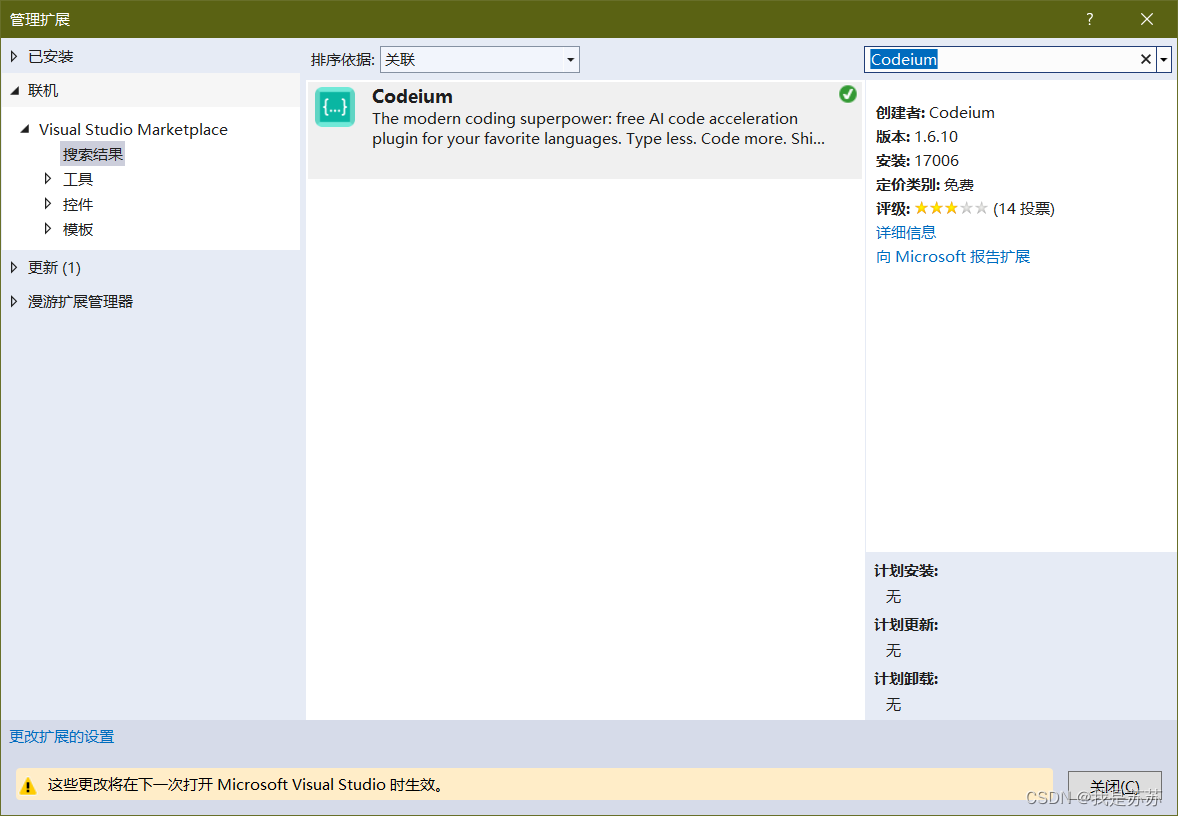Click the 安装: 17006 text
The width and height of the screenshot is (1178, 816).
(x=917, y=161)
